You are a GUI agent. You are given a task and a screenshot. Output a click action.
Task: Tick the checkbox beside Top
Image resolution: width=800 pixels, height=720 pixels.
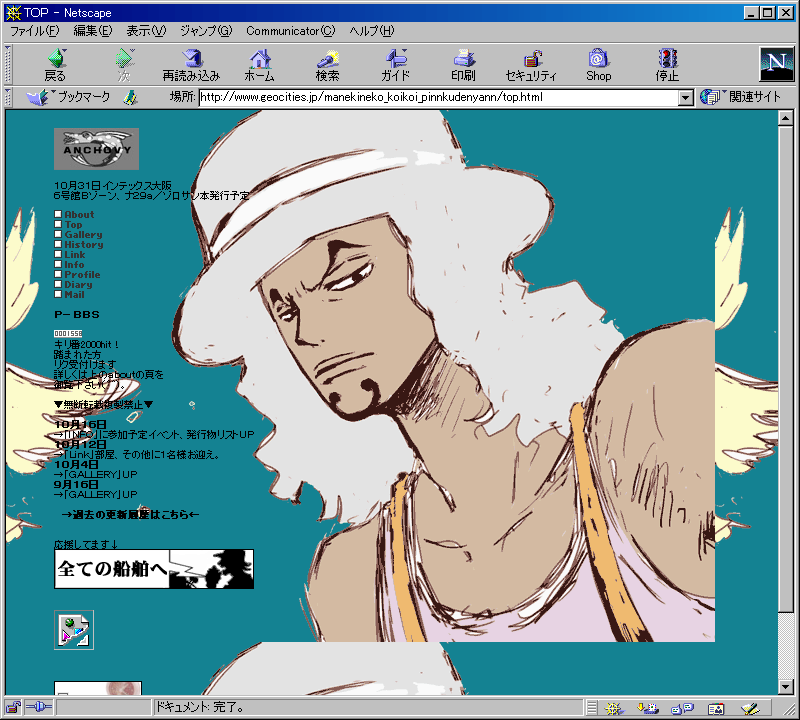point(58,225)
